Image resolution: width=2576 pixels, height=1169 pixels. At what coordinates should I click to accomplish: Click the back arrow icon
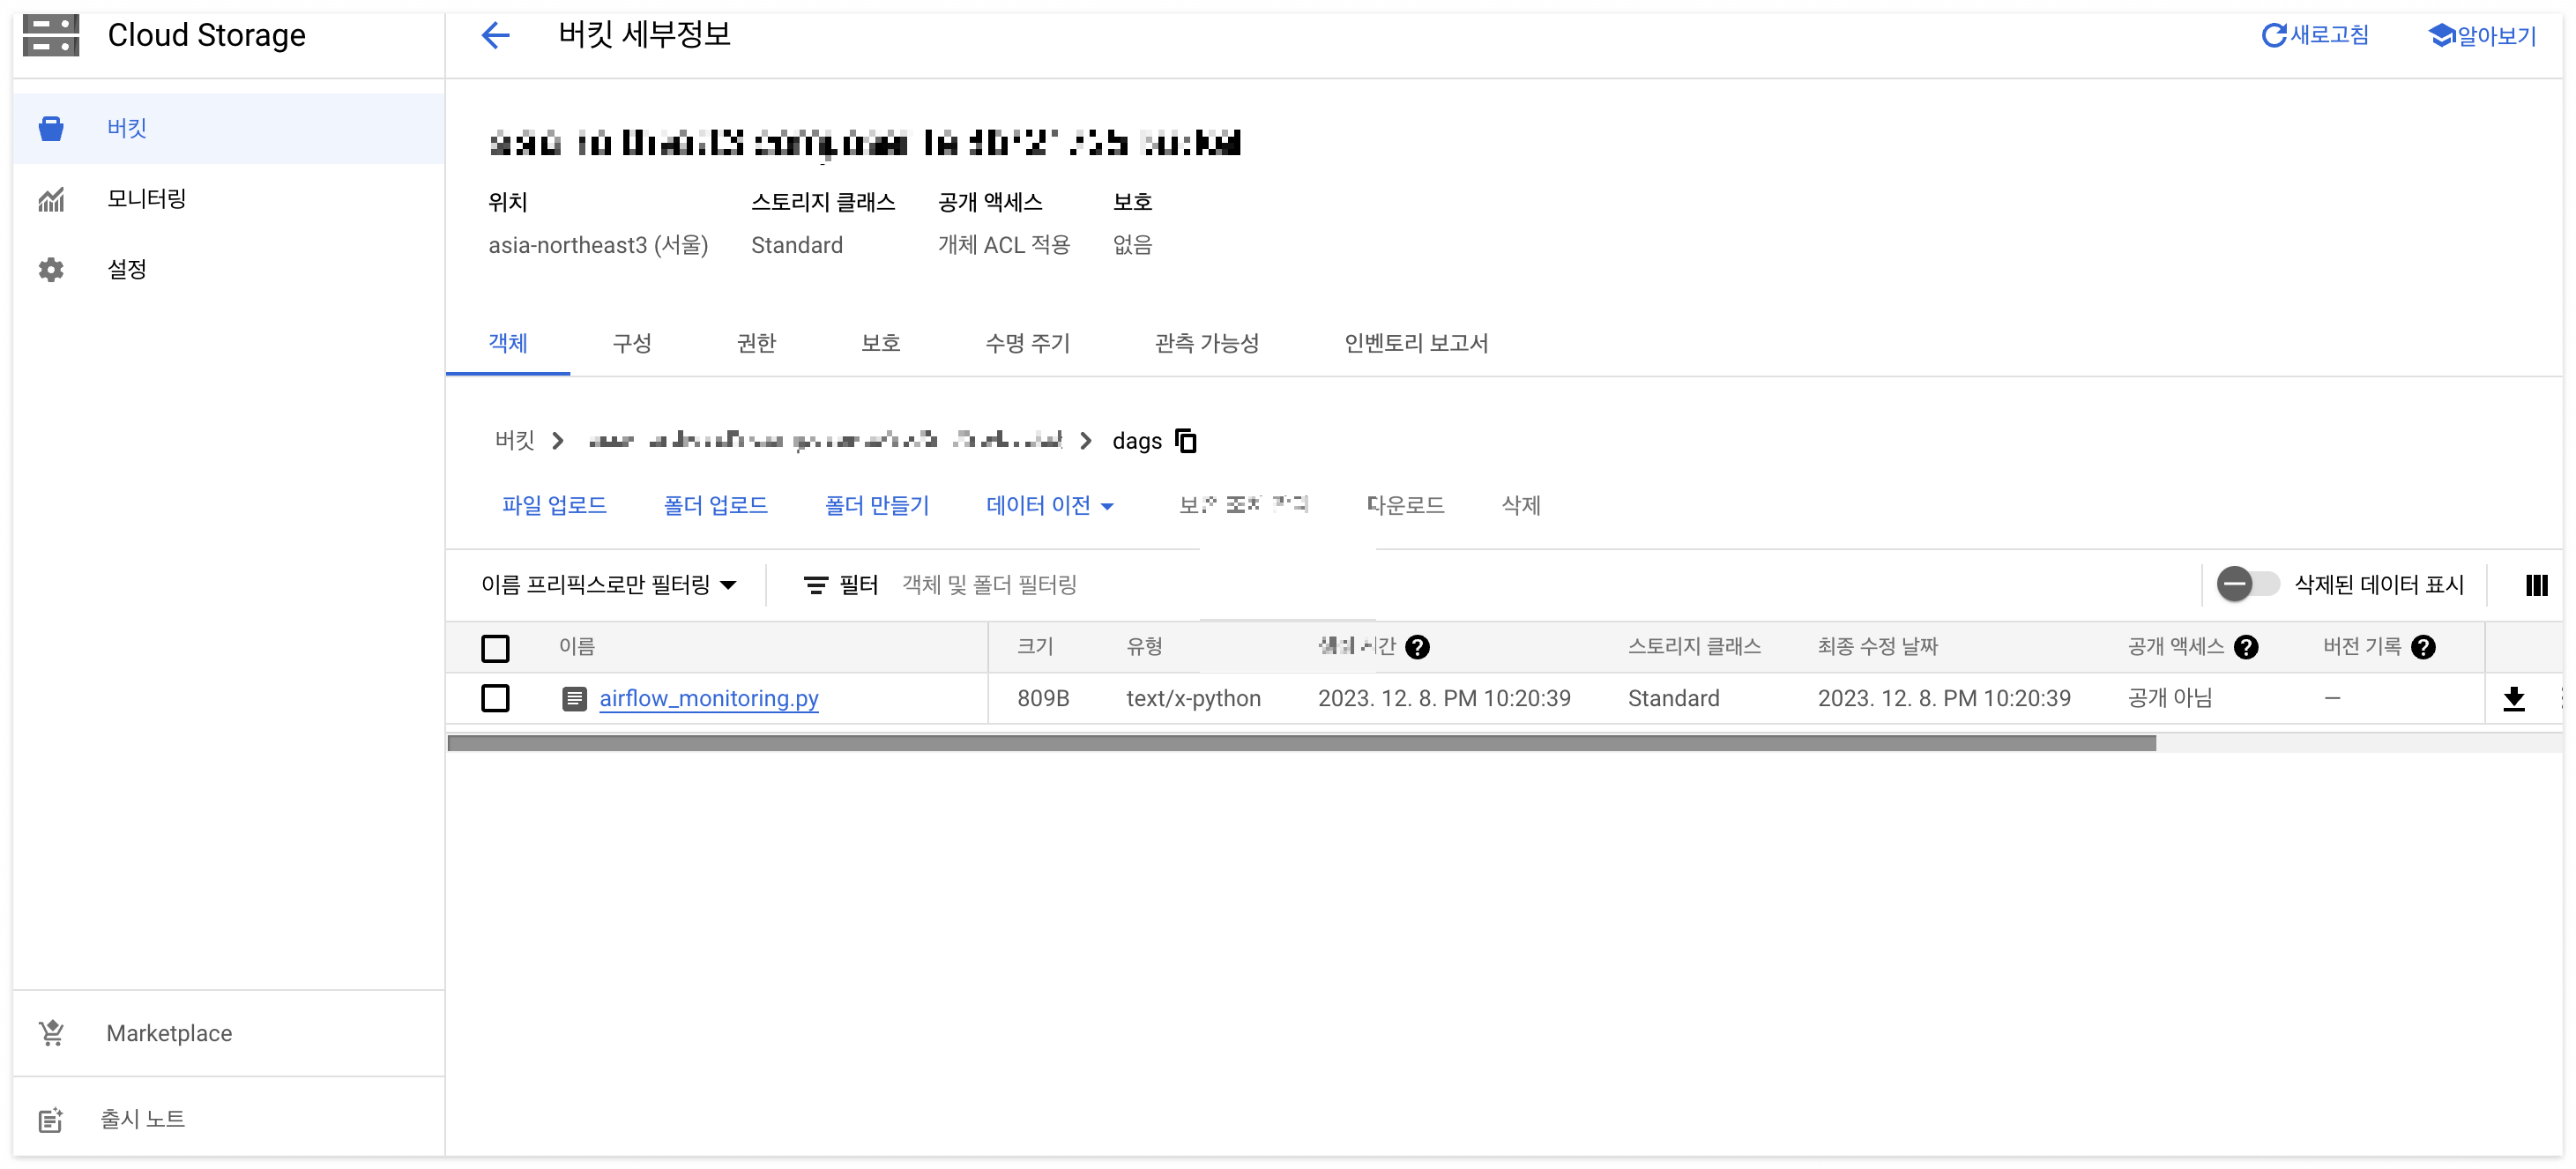click(x=495, y=36)
